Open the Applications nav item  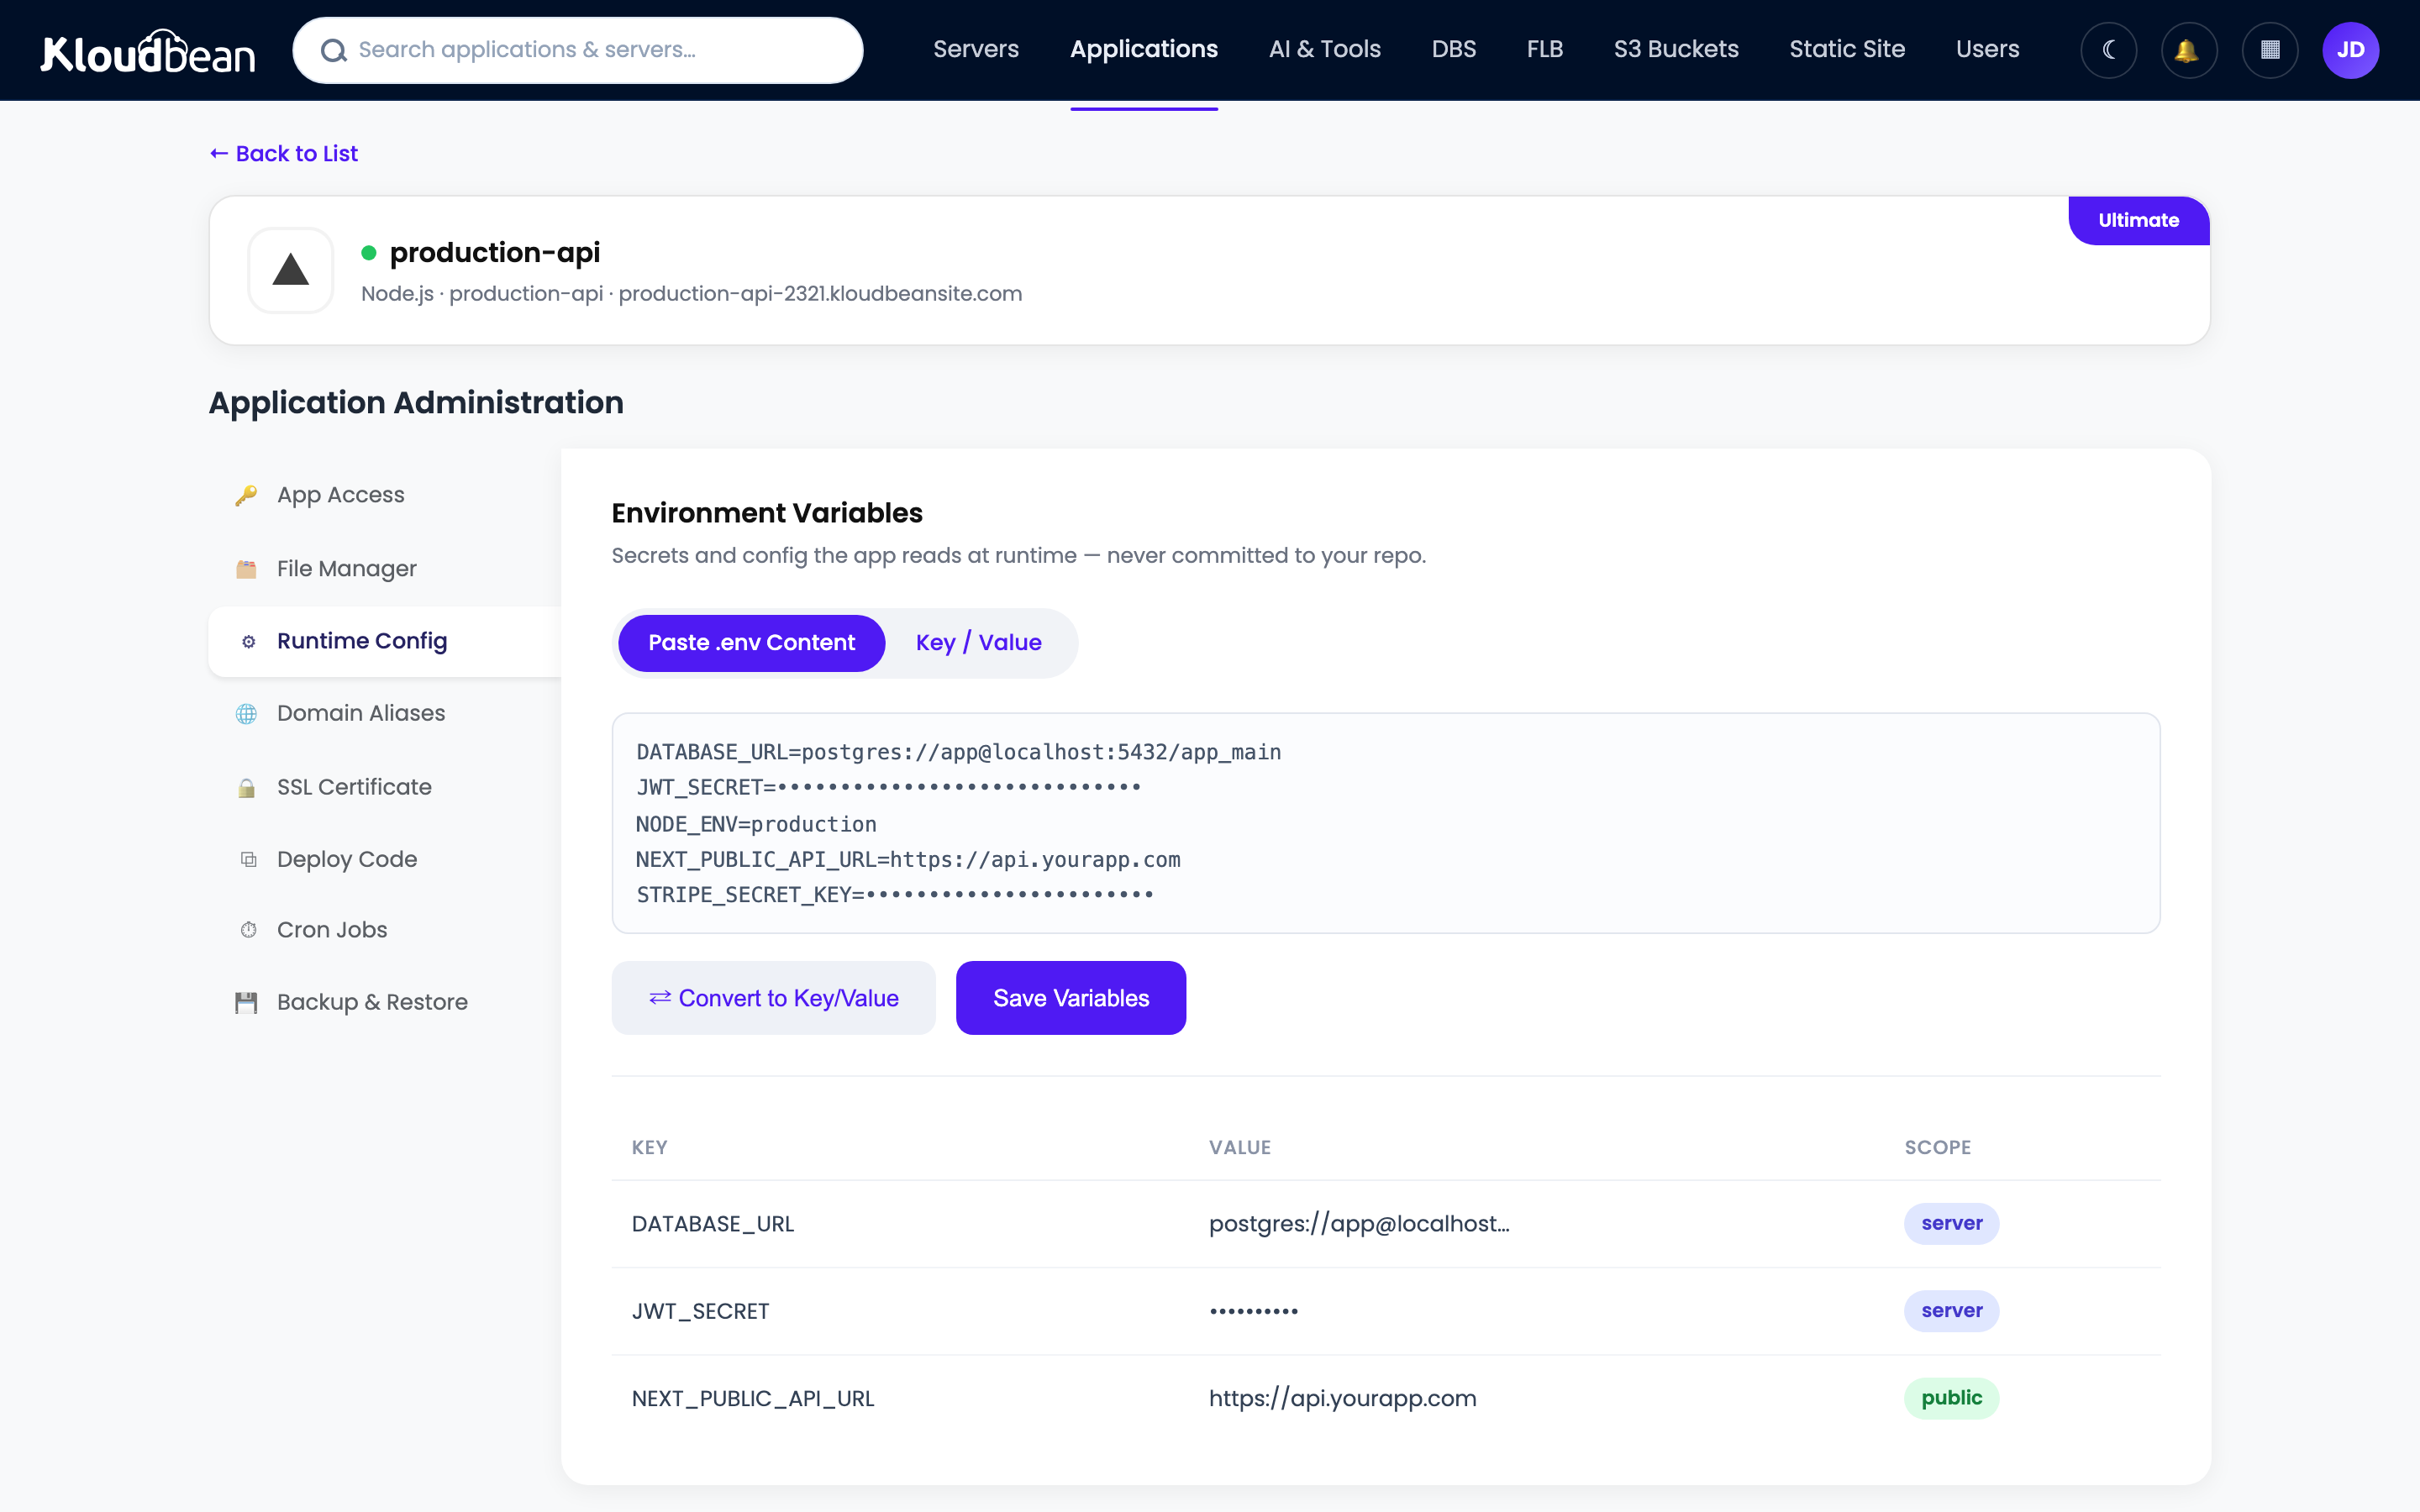(x=1144, y=49)
